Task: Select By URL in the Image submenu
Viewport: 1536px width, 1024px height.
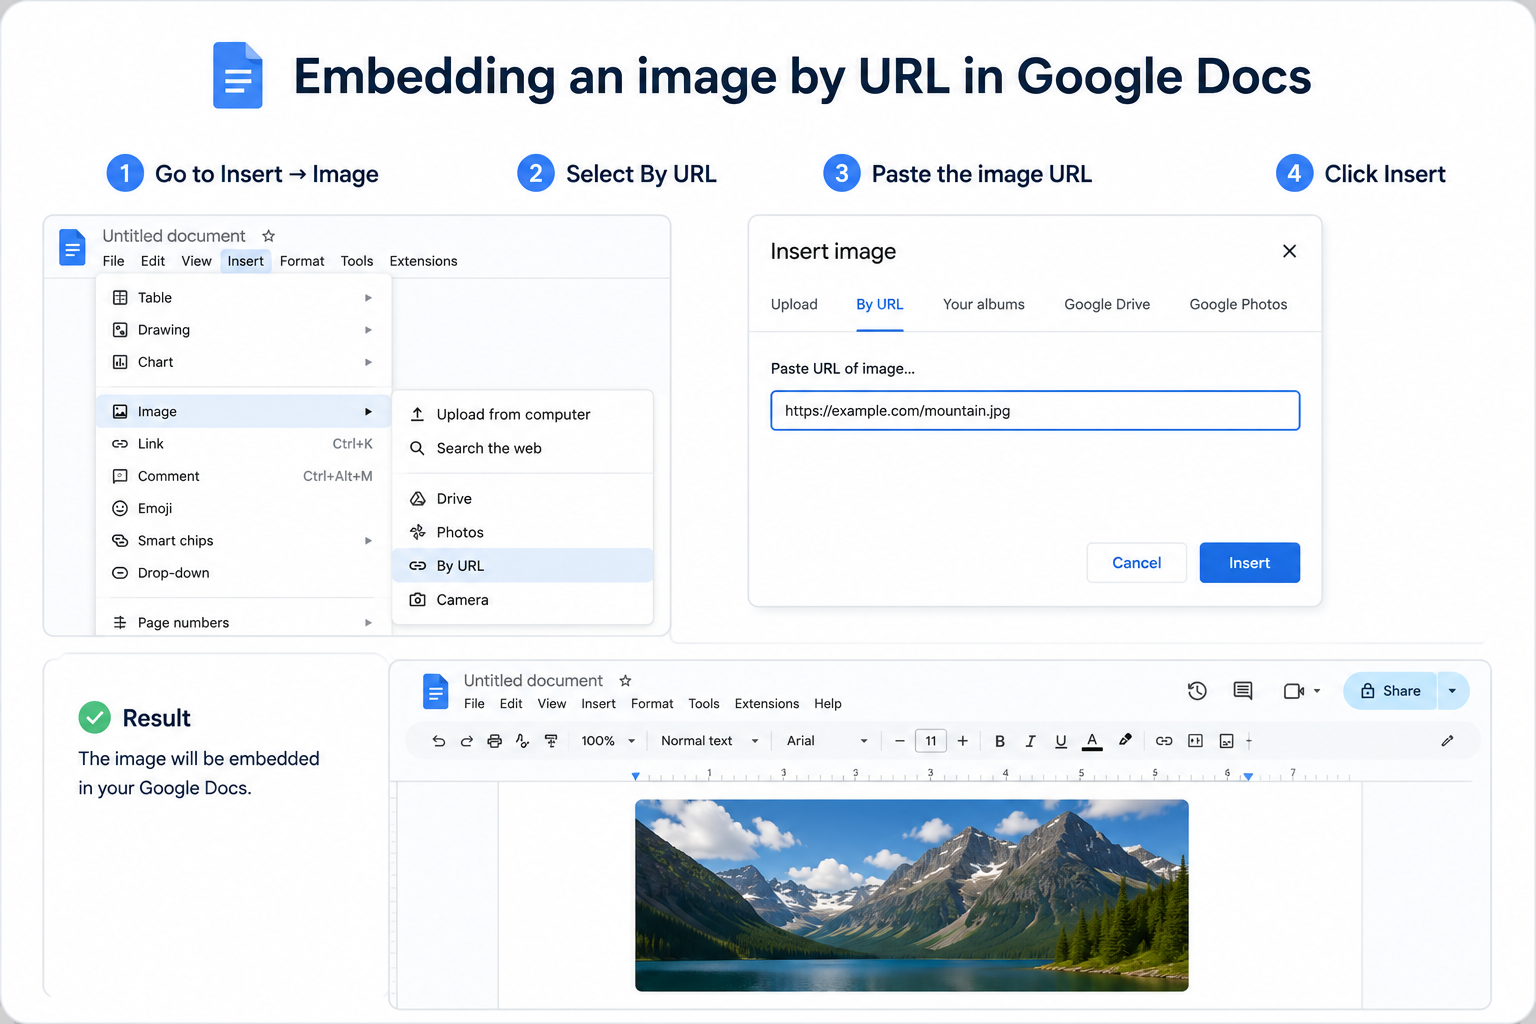Action: (522, 566)
